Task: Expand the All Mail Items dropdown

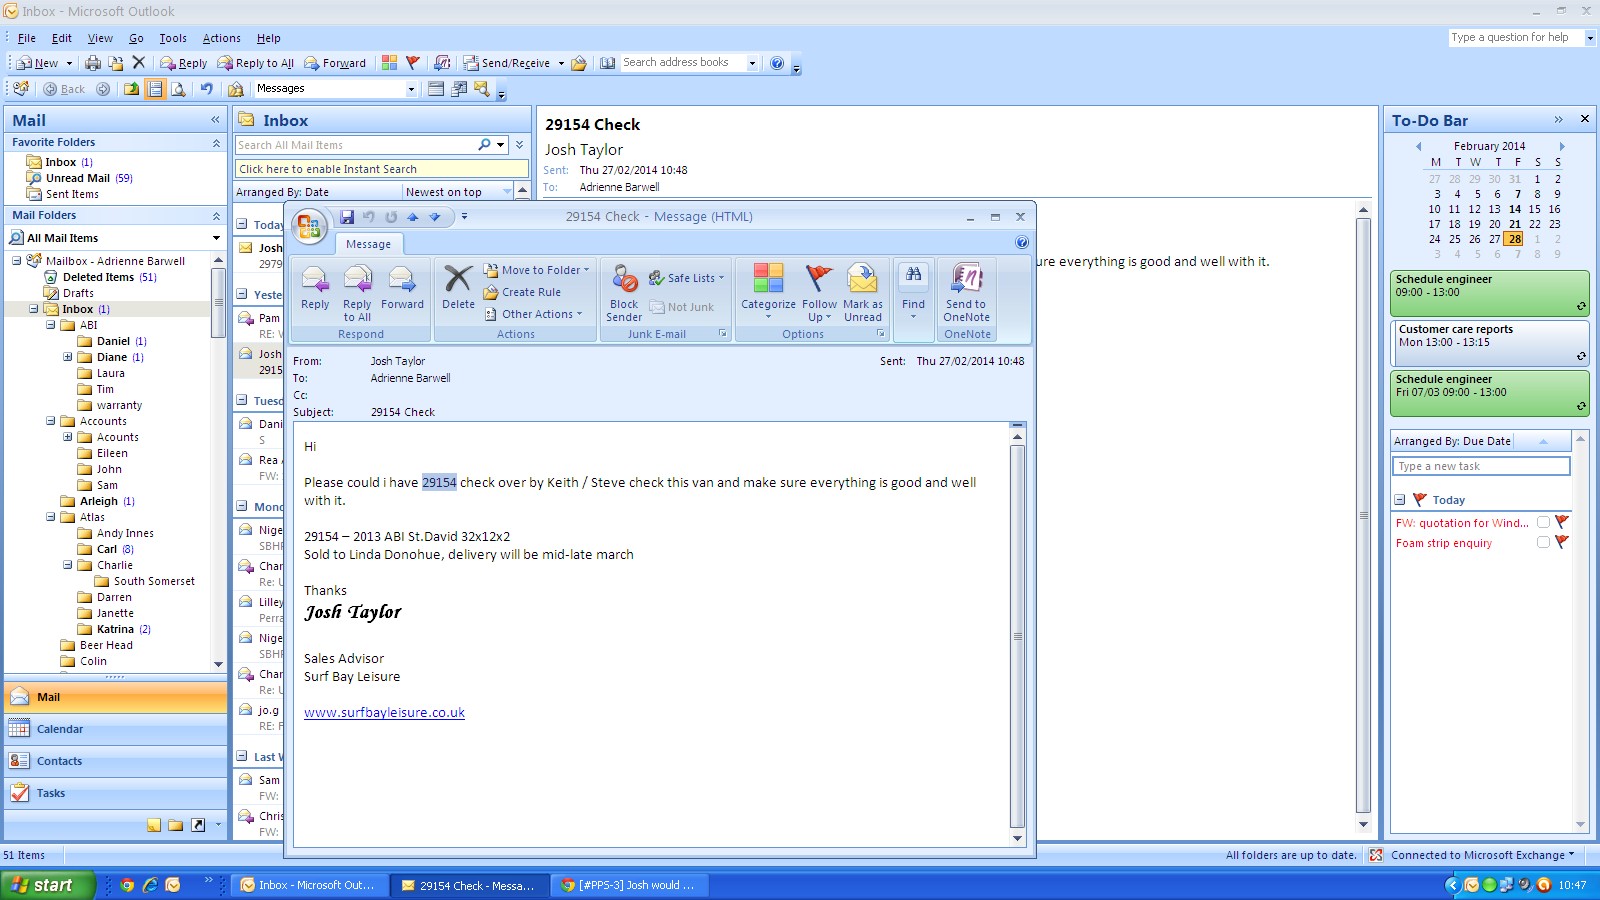Action: (216, 238)
